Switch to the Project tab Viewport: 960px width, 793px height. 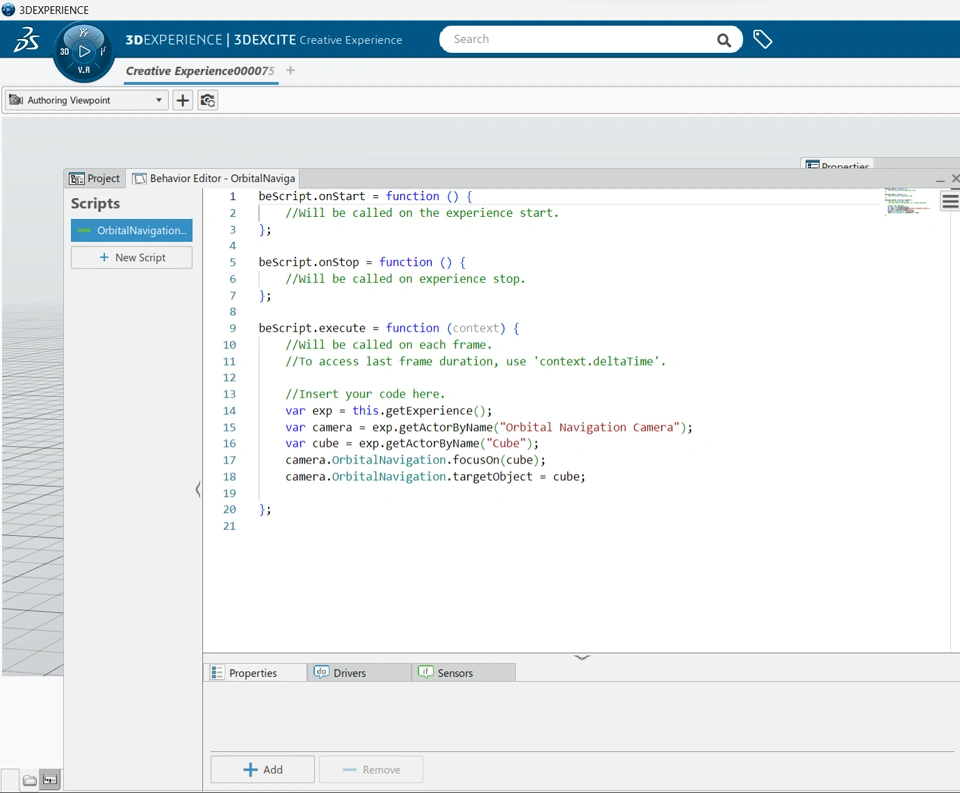pyautogui.click(x=94, y=178)
